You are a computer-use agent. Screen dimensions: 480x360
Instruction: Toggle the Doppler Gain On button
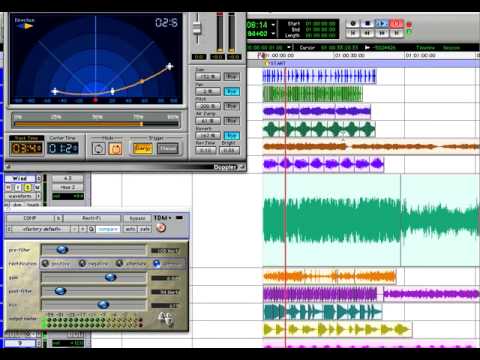(x=232, y=76)
